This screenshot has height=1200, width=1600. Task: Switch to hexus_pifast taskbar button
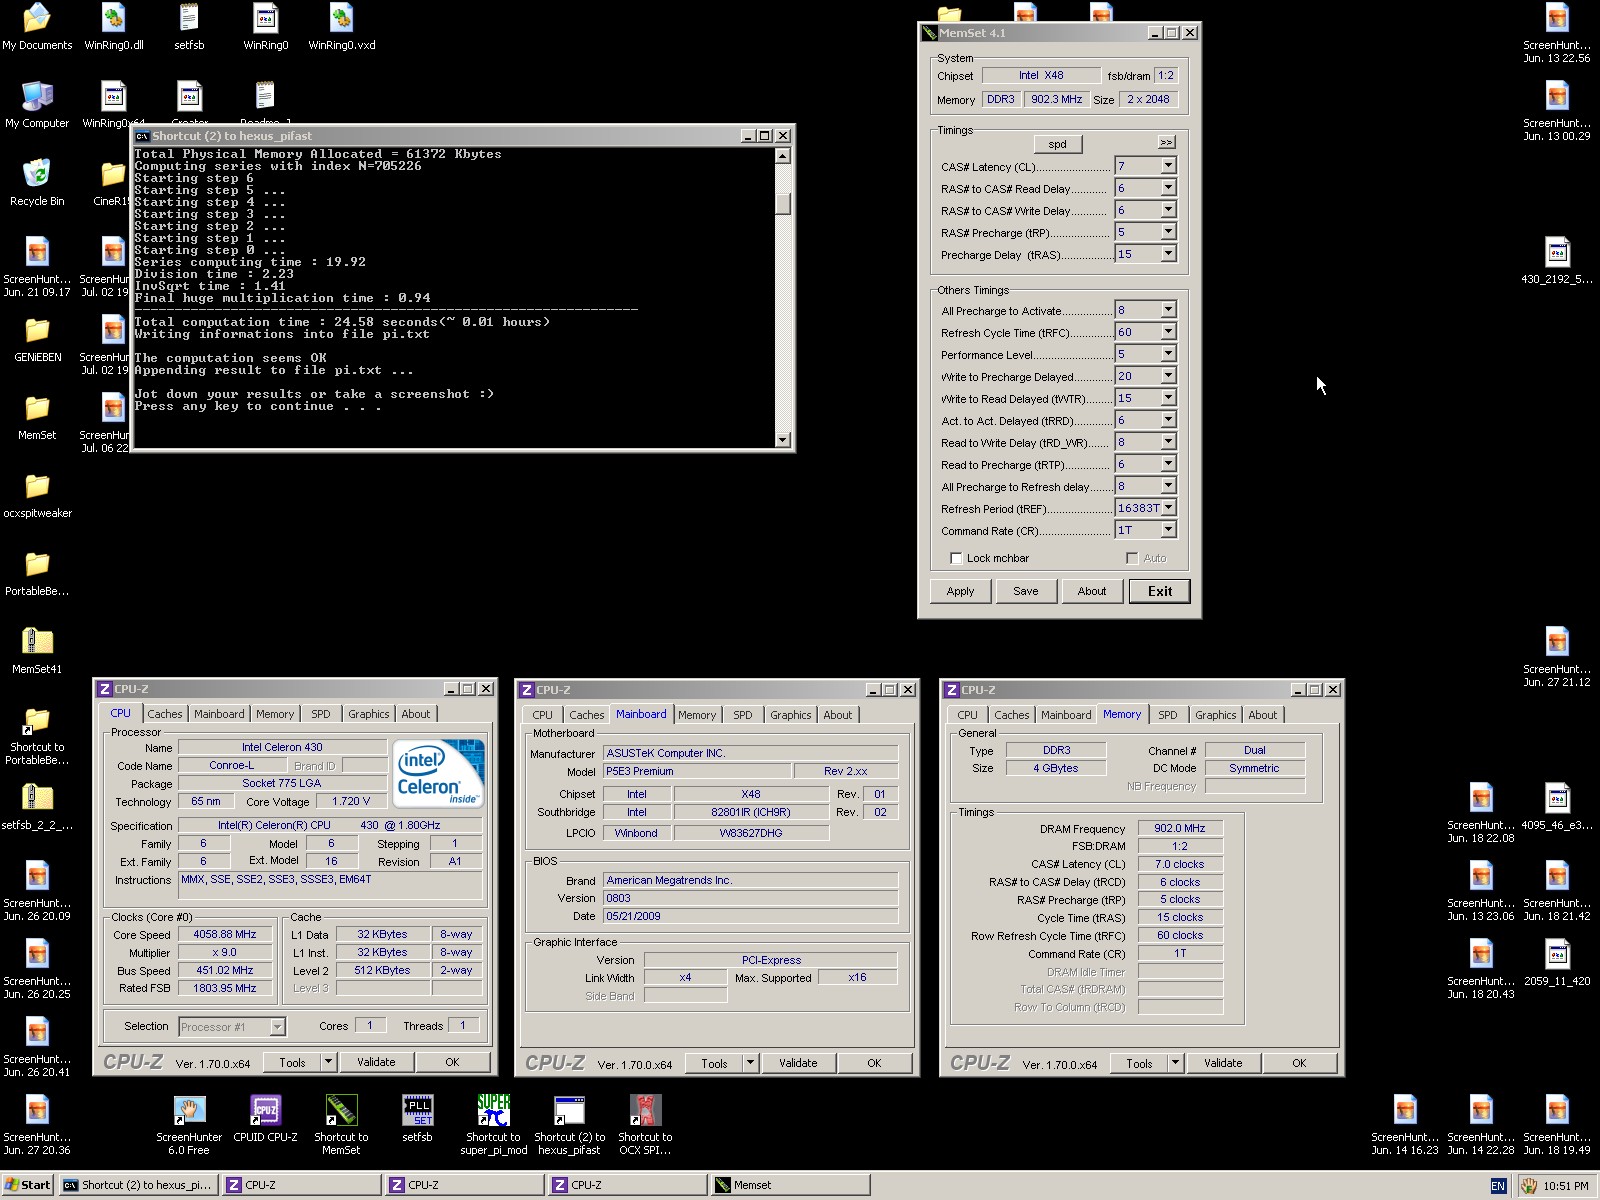pyautogui.click(x=138, y=1185)
